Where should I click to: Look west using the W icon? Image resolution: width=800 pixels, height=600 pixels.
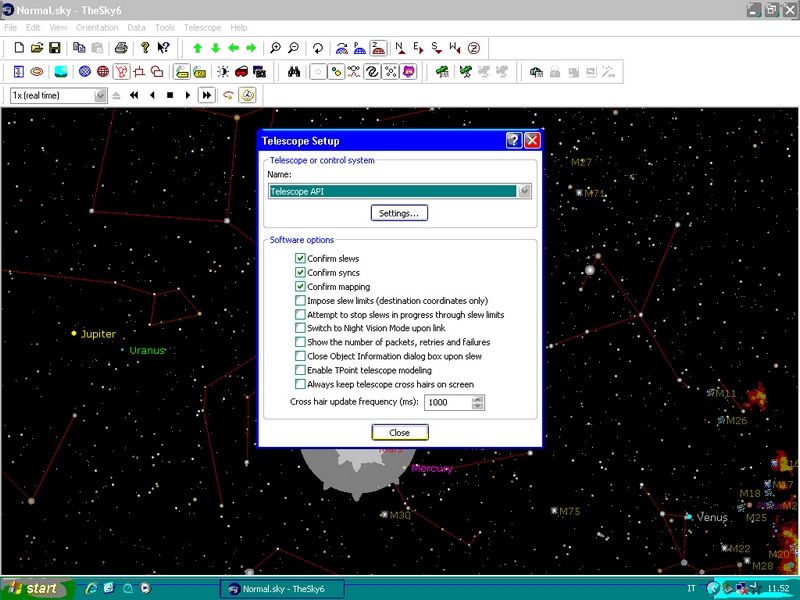[x=455, y=48]
